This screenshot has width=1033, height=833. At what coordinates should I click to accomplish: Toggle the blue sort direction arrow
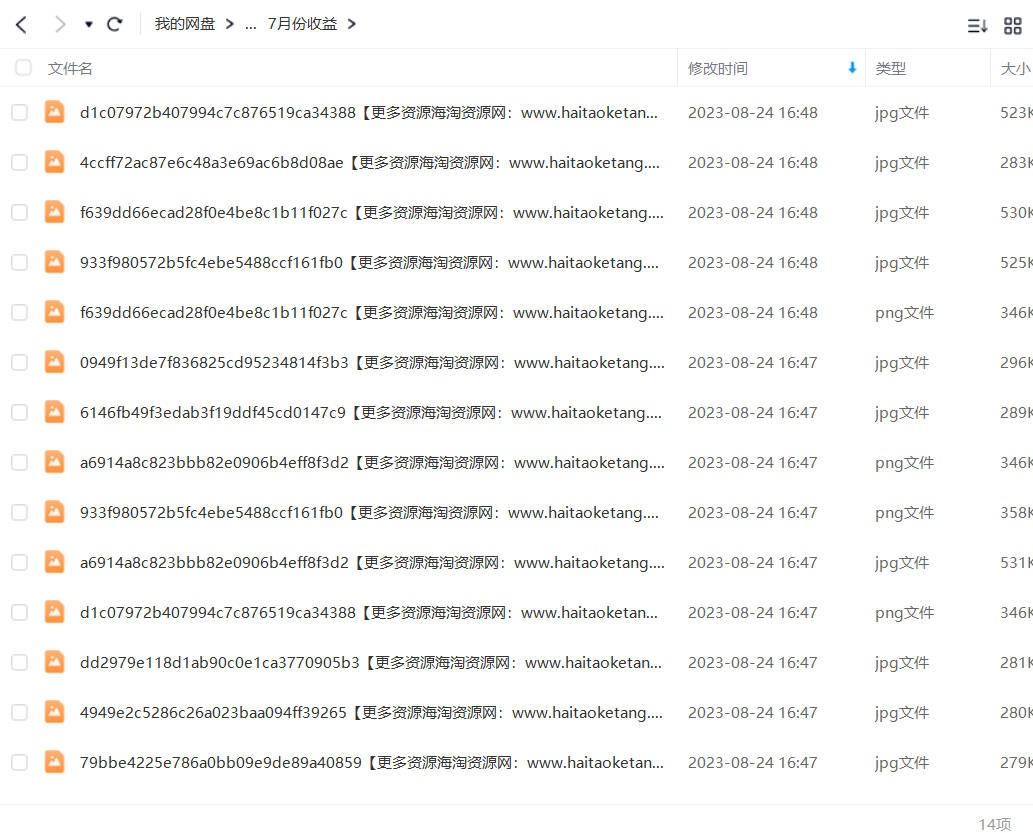(852, 67)
